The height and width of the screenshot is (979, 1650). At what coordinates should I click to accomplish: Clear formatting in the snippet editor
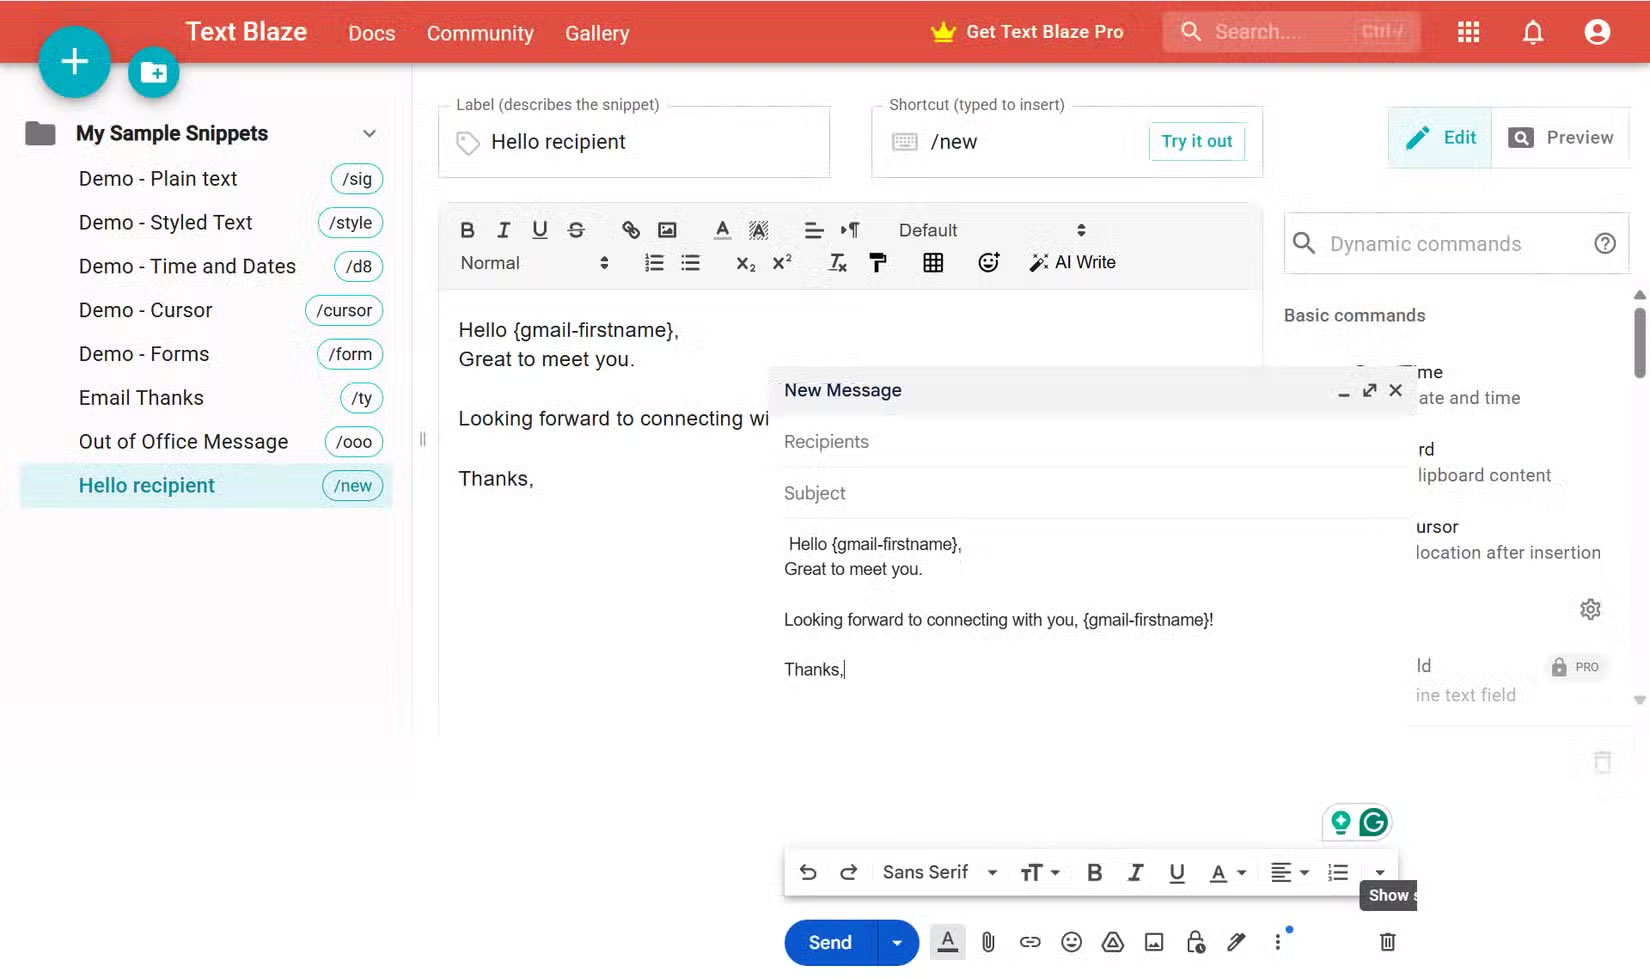(837, 263)
